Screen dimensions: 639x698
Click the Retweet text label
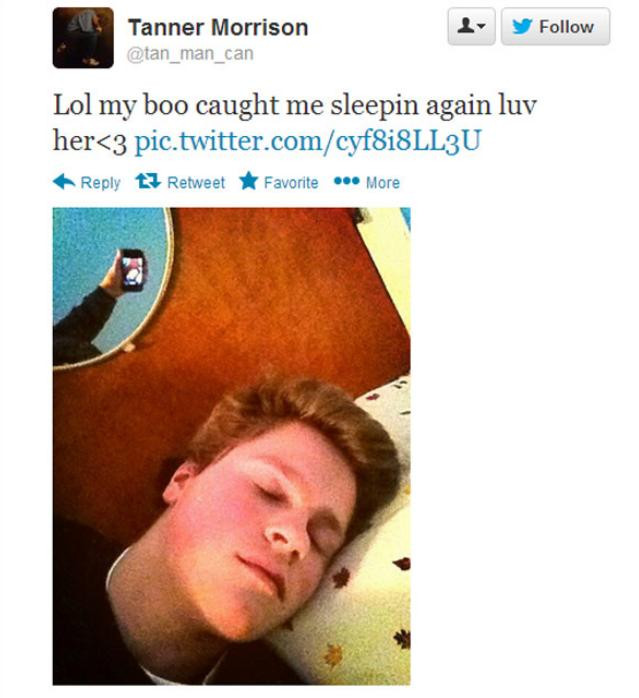pos(196,183)
